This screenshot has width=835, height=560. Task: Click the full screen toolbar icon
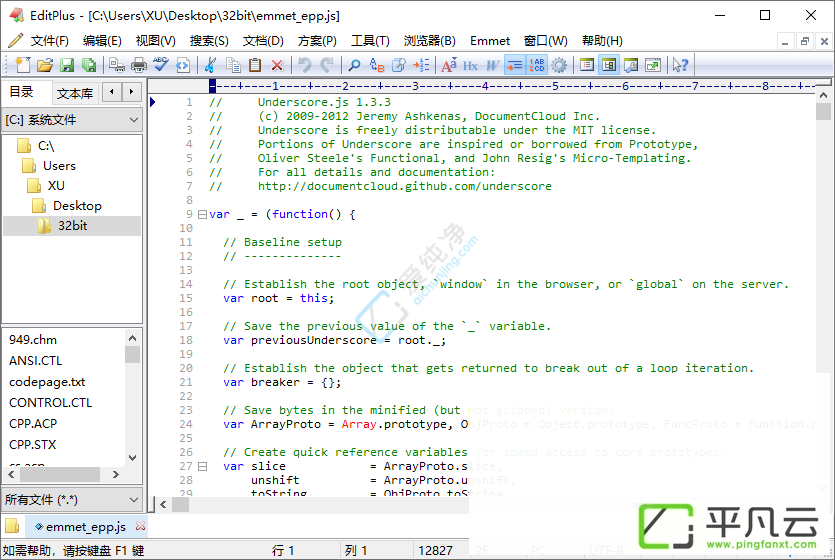pyautogui.click(x=652, y=65)
